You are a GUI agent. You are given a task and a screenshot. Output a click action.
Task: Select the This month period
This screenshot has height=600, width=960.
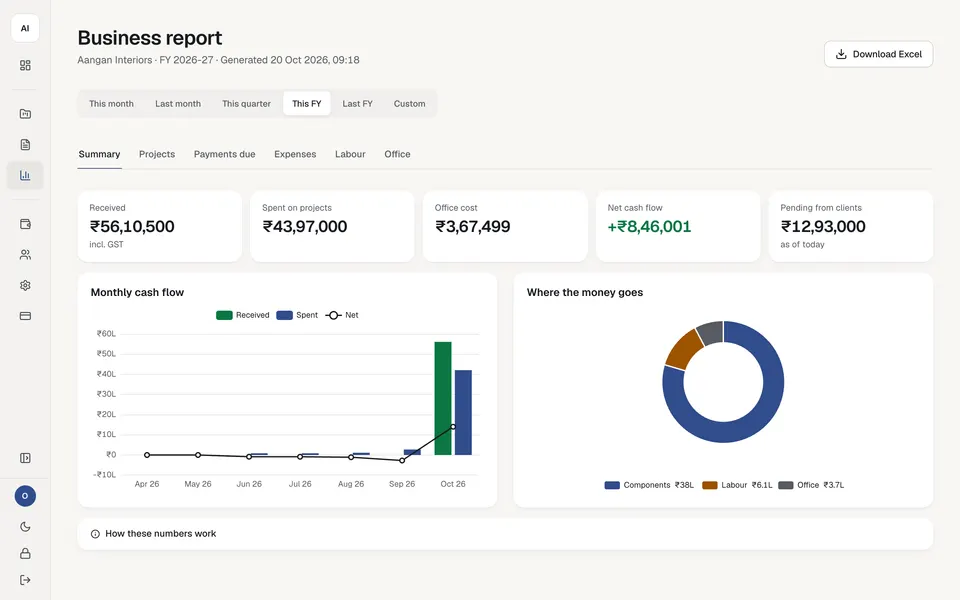[111, 103]
